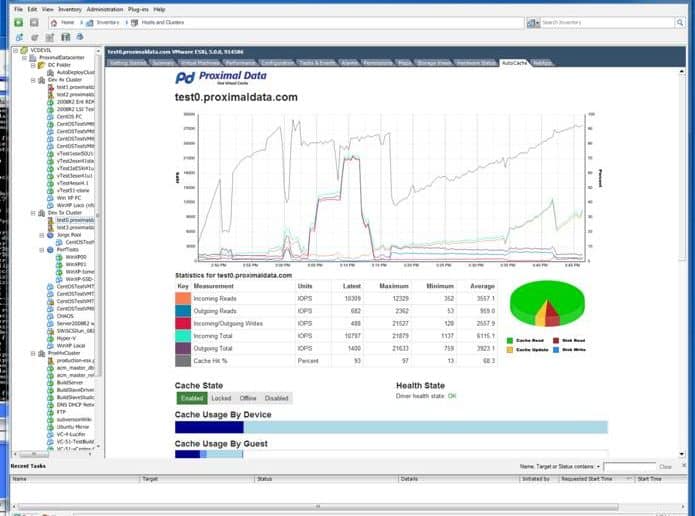The width and height of the screenshot is (695, 516).
Task: Open the Inventory menu
Action: click(x=70, y=9)
